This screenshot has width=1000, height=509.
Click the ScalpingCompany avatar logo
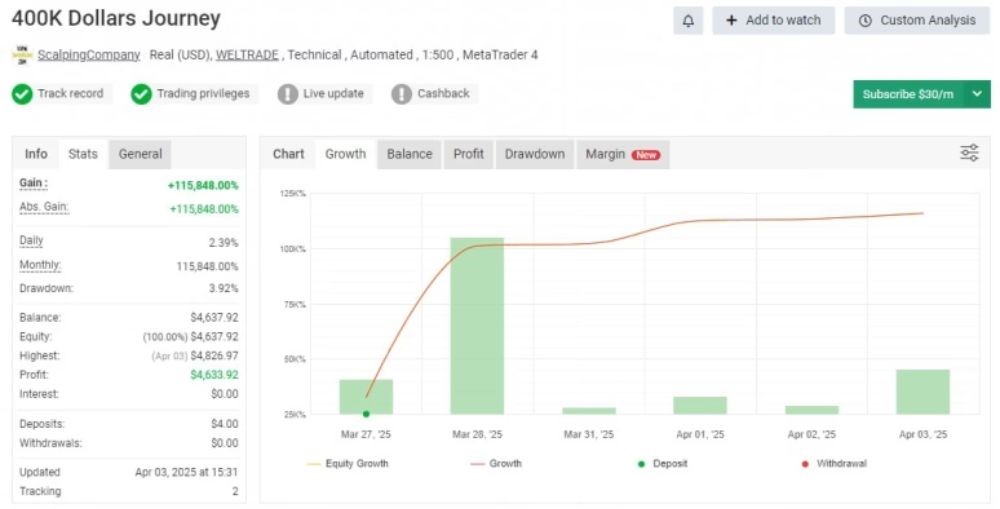pyautogui.click(x=22, y=55)
